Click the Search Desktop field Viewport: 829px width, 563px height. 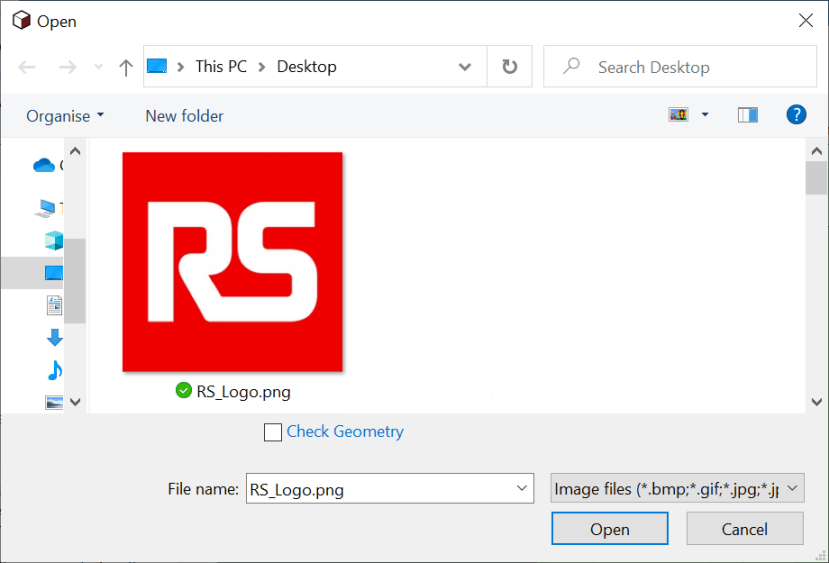[x=680, y=67]
